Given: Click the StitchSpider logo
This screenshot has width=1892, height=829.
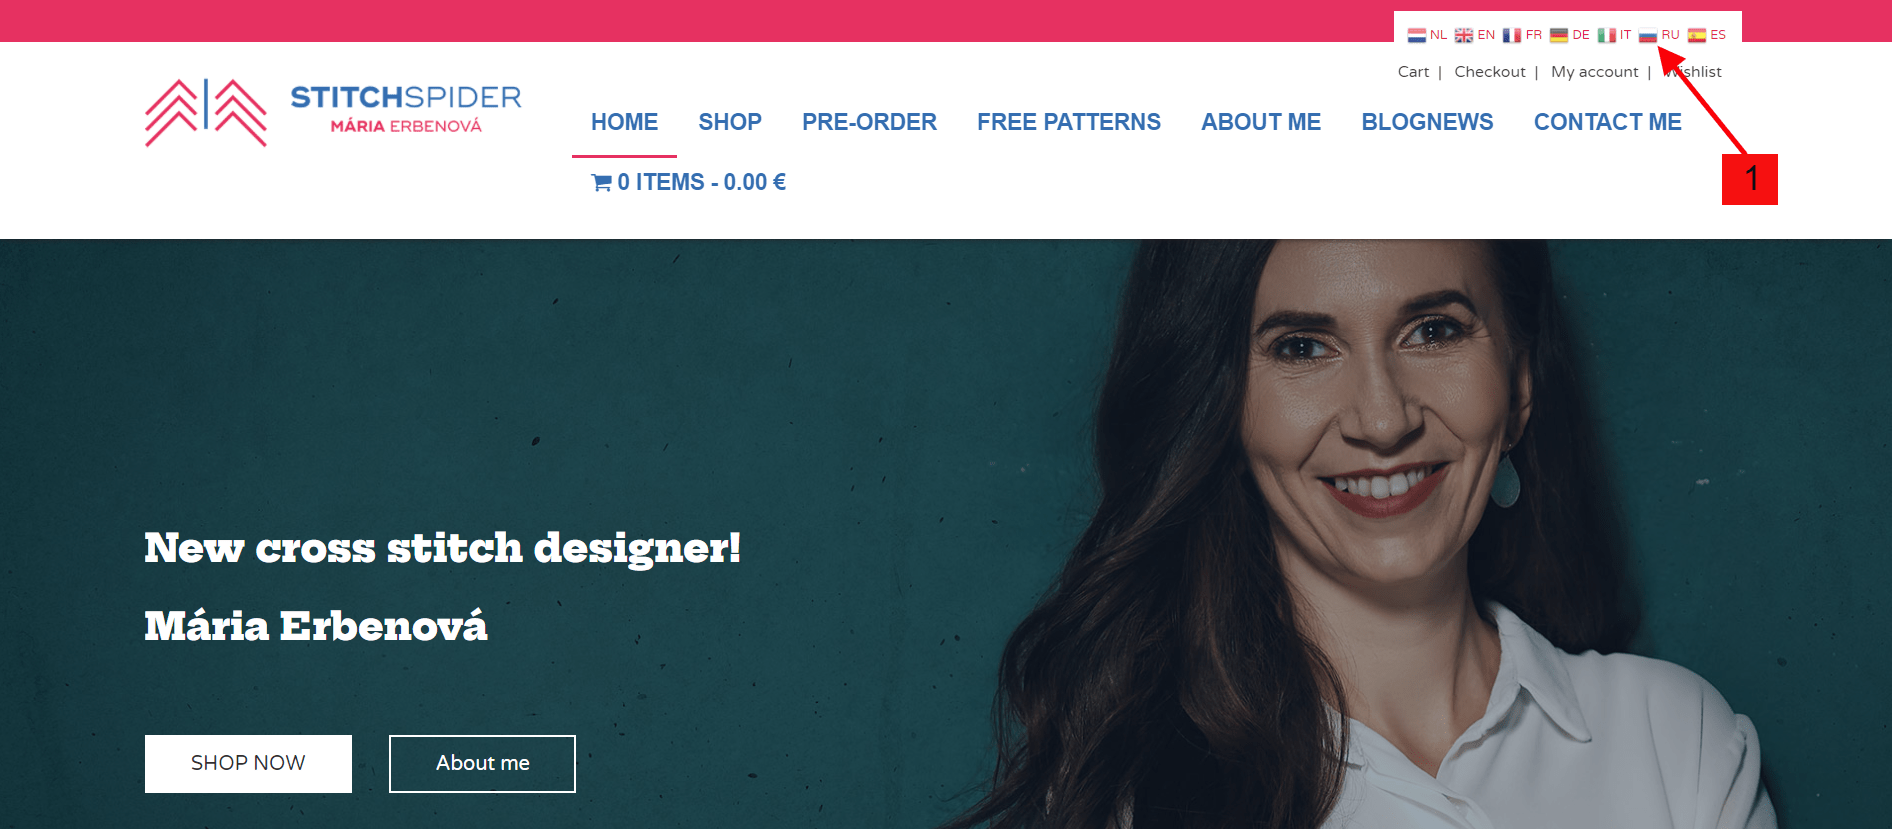Looking at the screenshot, I should click(334, 112).
